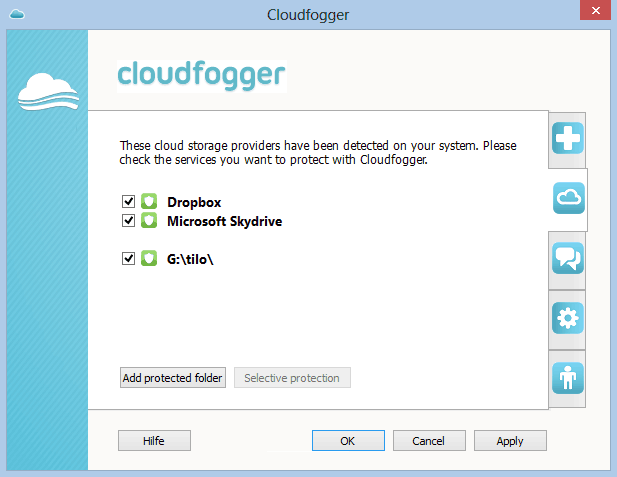Apply changes with Apply button
This screenshot has height=477, width=617.
click(510, 440)
